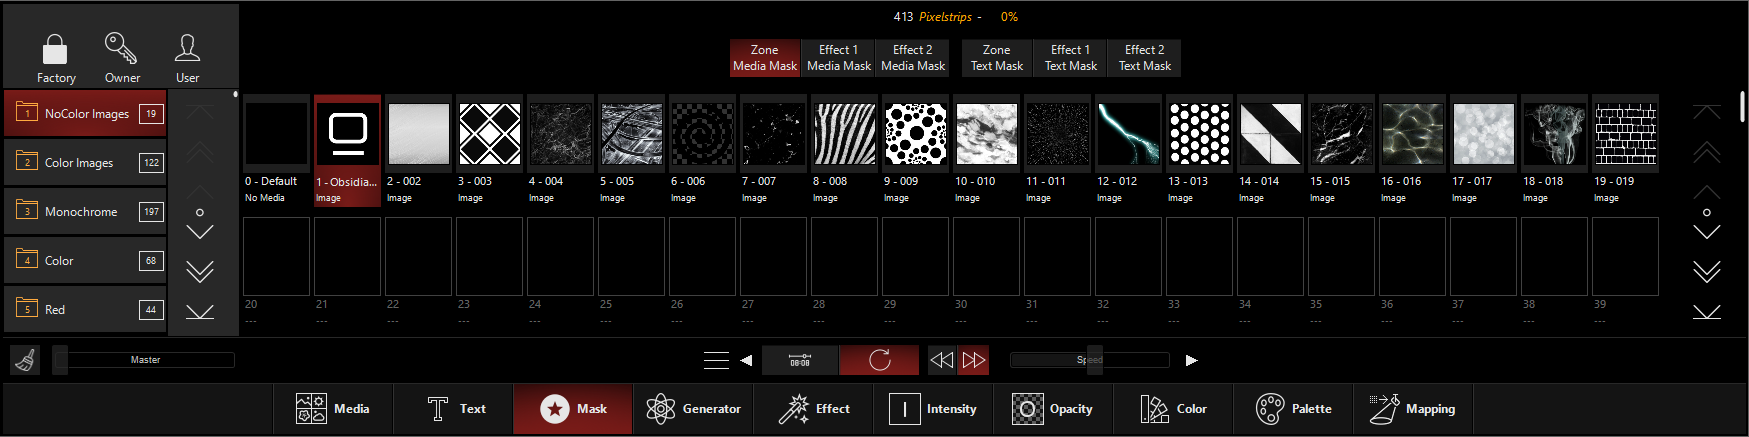Jump to top of media grid
Screen dimensions: 1749x437
[1707, 110]
